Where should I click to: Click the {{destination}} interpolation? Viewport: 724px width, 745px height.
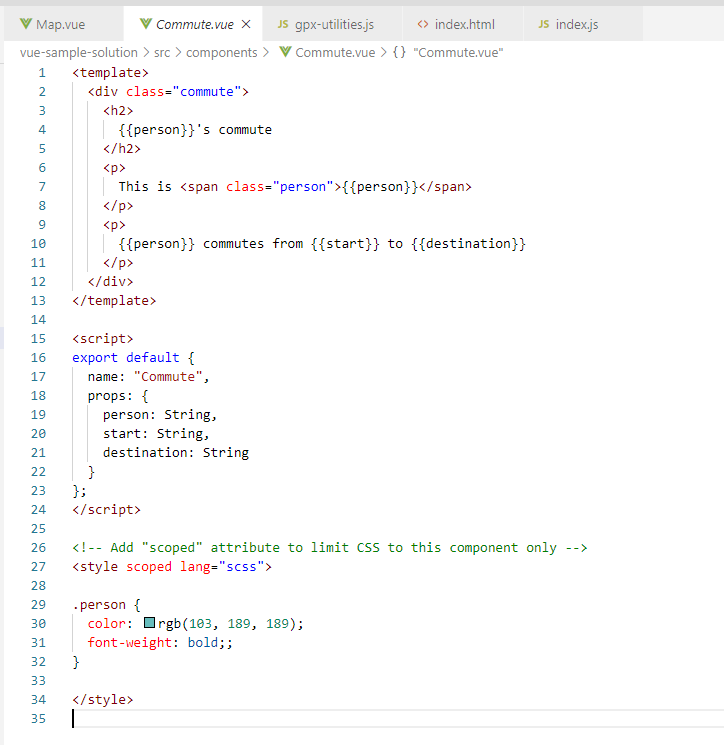coord(468,244)
